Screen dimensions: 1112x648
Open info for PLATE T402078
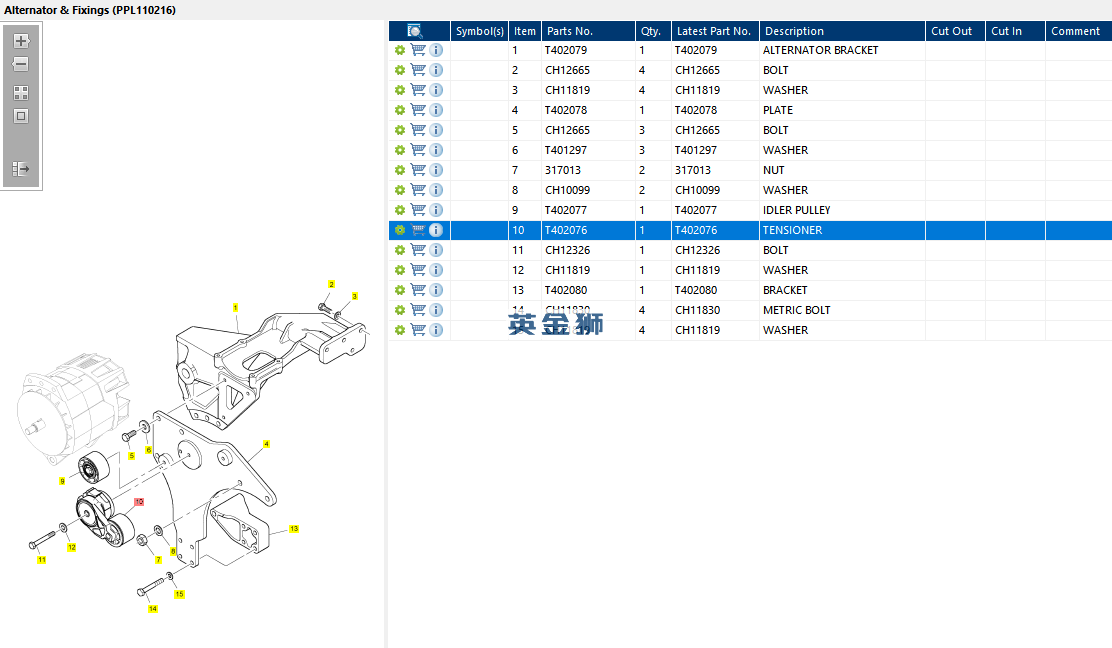click(x=436, y=110)
